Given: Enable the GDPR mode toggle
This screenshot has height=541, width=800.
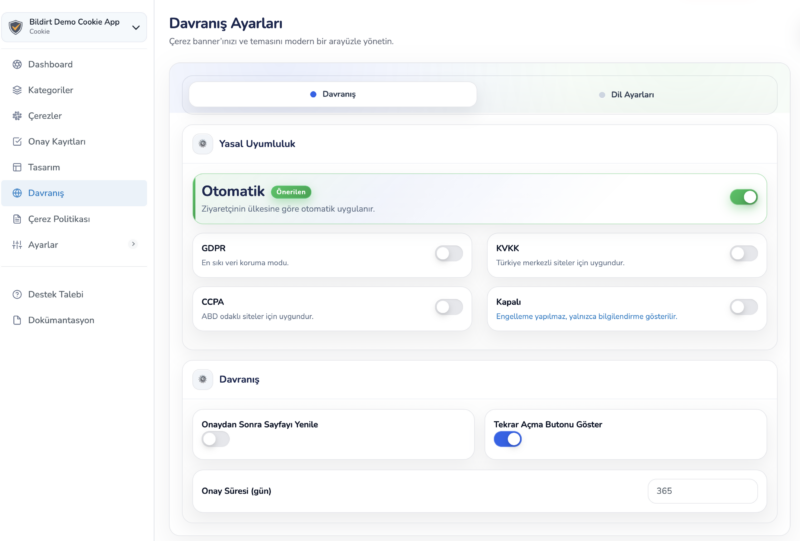Looking at the screenshot, I should [449, 254].
